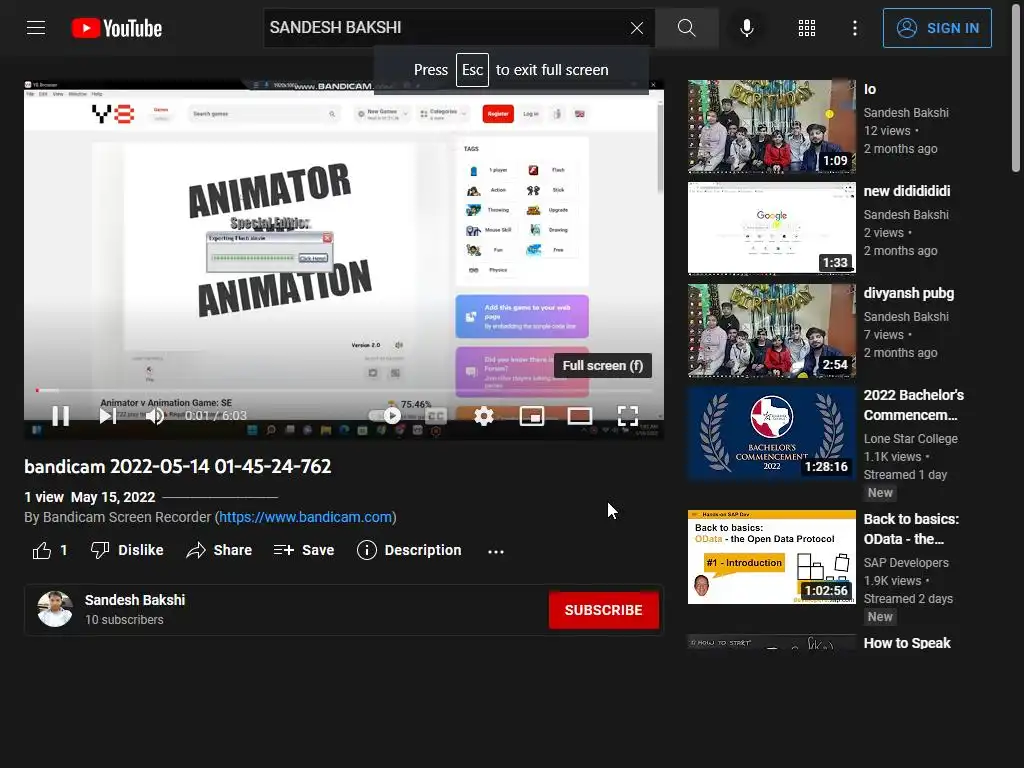Toggle full screen mode

click(x=628, y=415)
